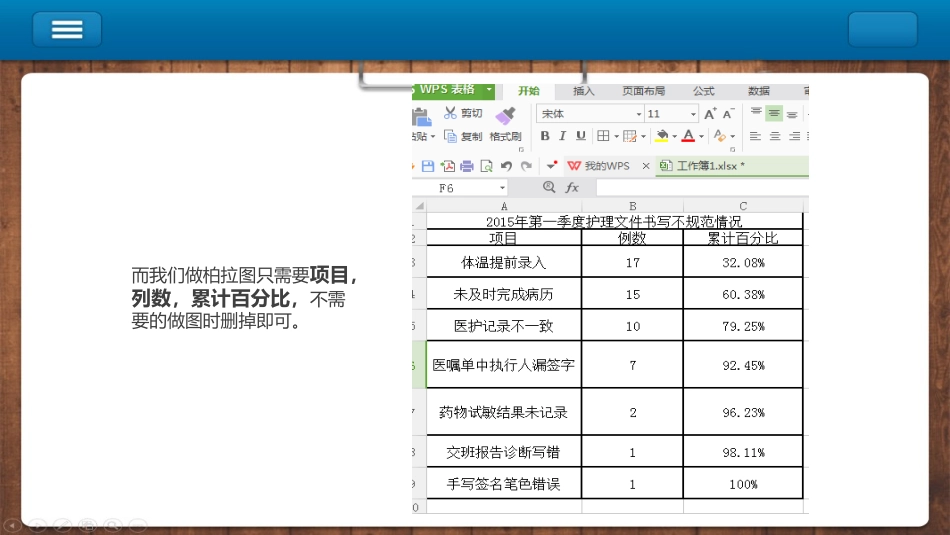Viewport: 950px width, 535px height.
Task: Select the title cell 2015年第一季度护理文件书写不规范情况
Action: (x=614, y=221)
